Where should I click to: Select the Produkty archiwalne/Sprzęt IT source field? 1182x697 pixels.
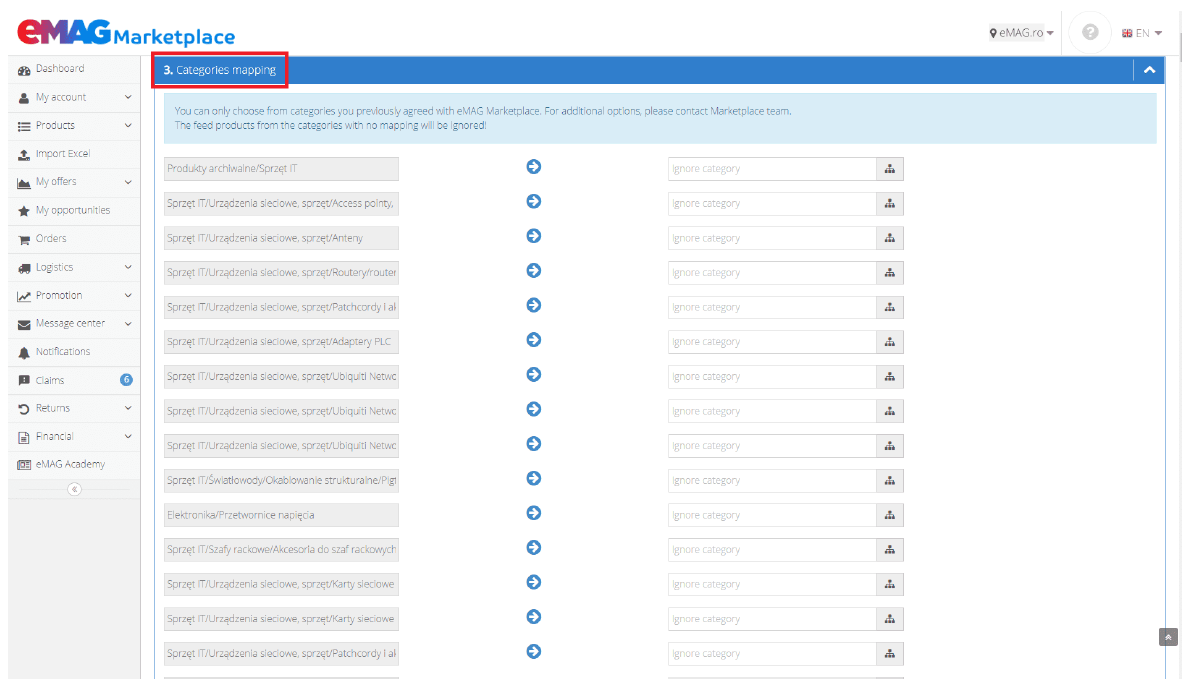pyautogui.click(x=281, y=169)
